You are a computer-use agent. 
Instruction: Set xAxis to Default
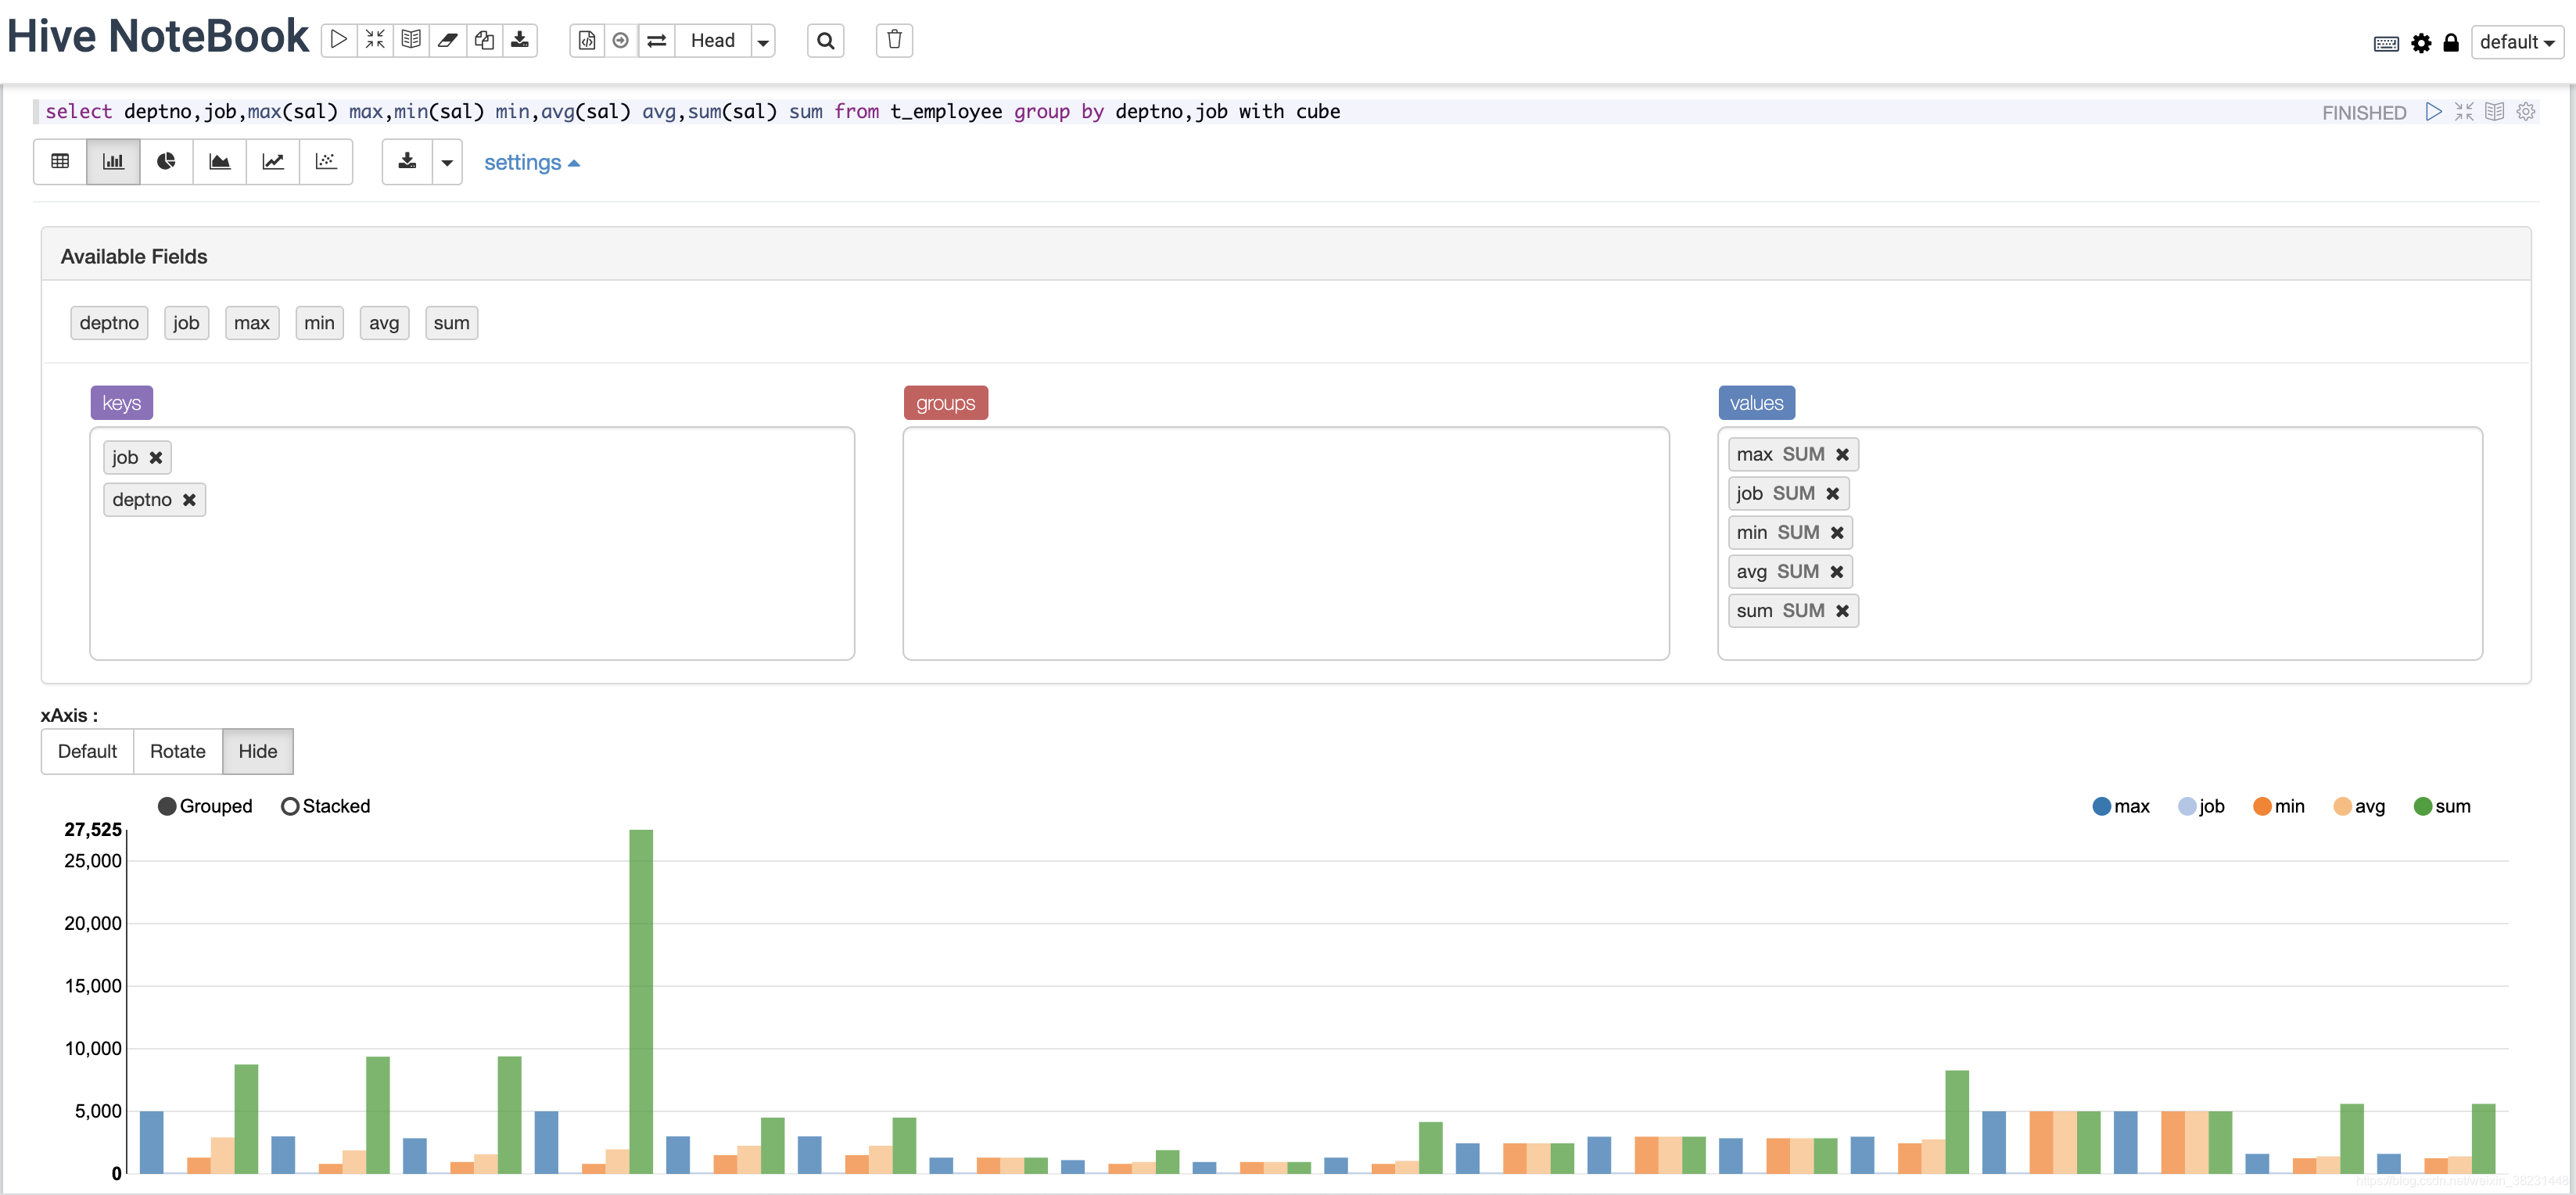[x=87, y=751]
